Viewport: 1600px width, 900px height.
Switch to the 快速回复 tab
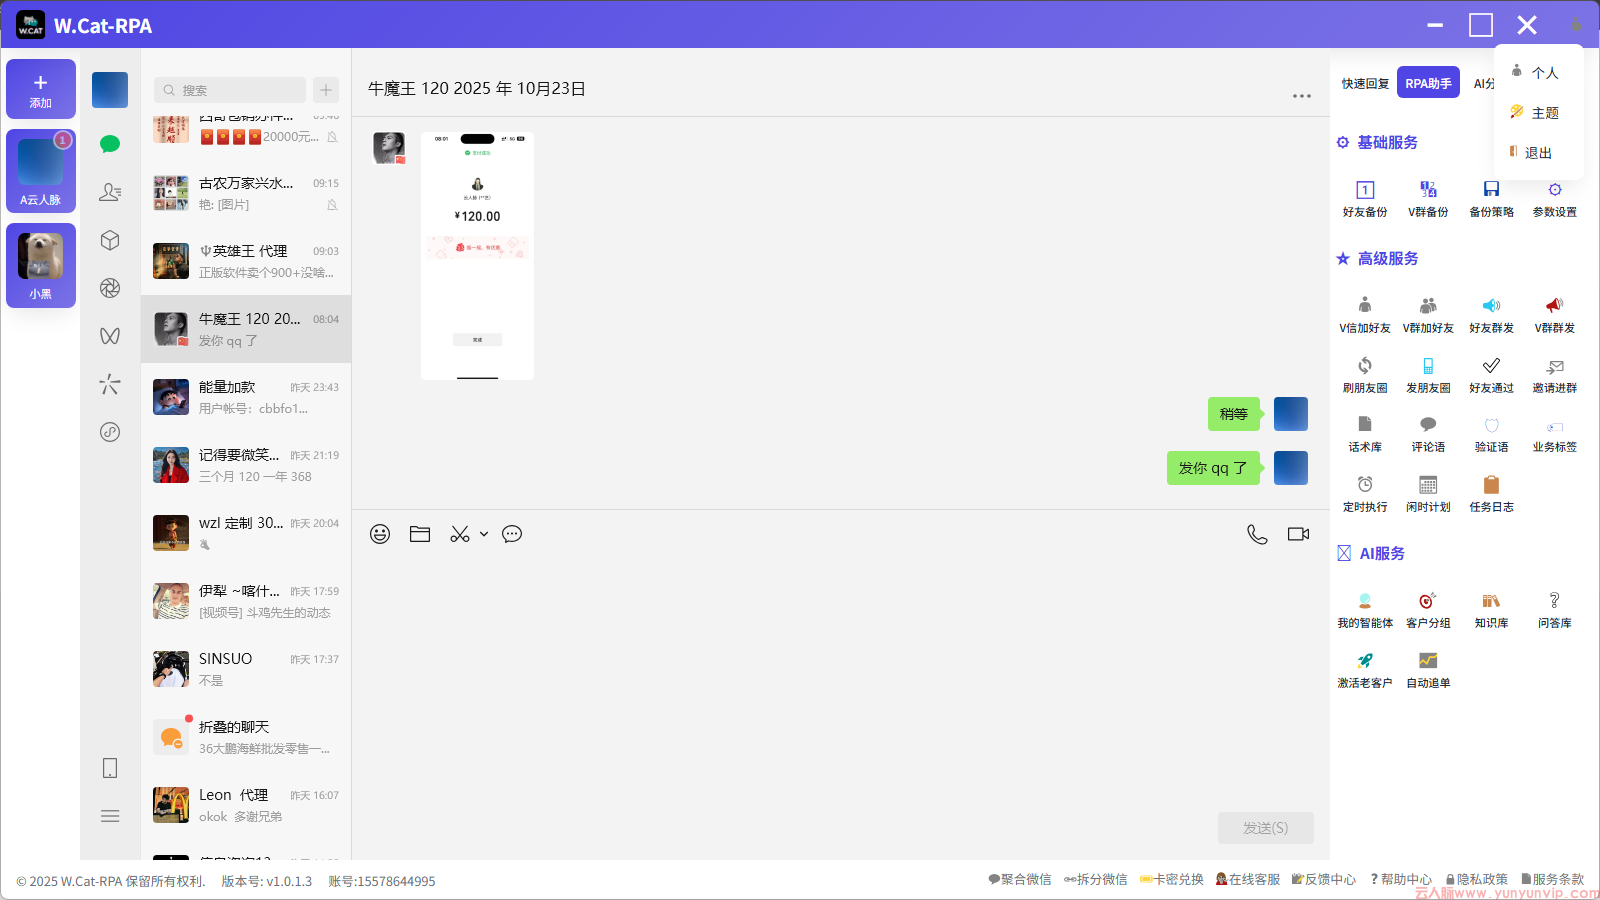point(1365,84)
